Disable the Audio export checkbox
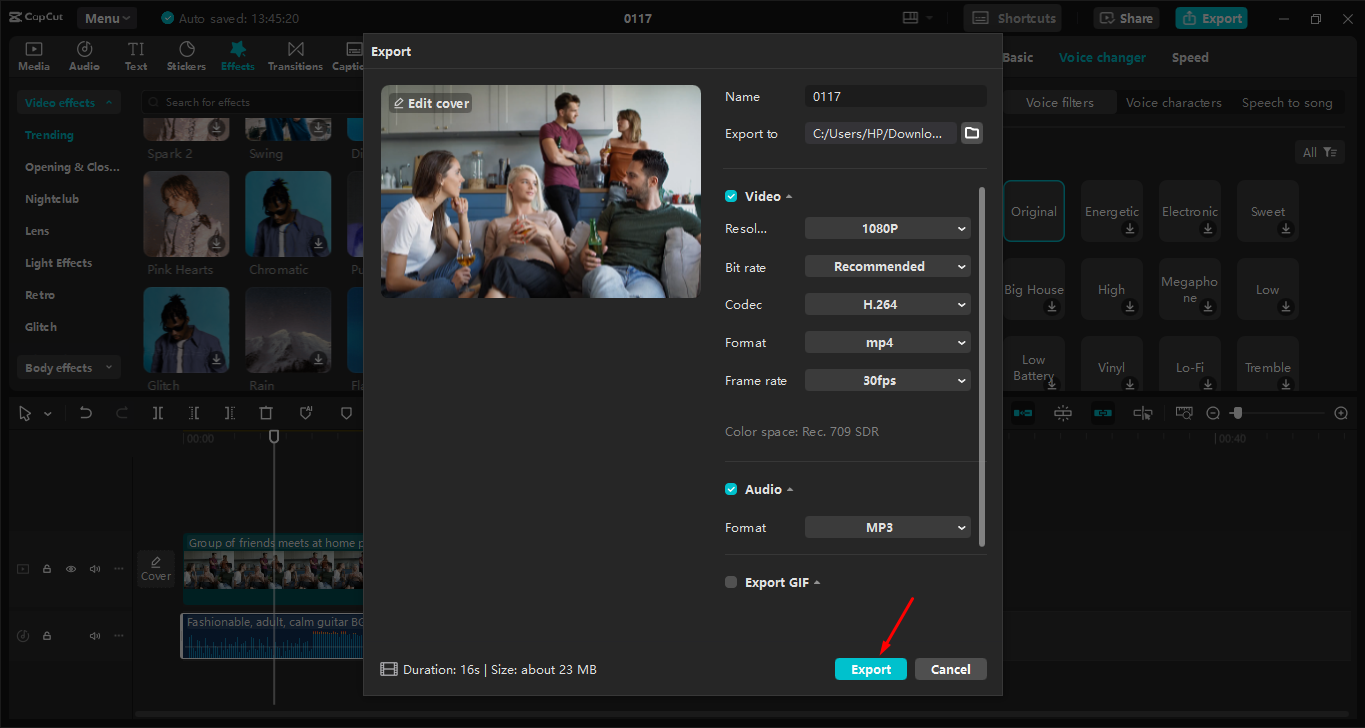This screenshot has height=728, width=1365. coord(731,489)
